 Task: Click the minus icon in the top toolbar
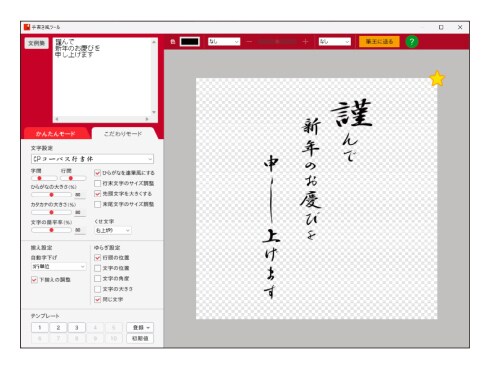[x=249, y=42]
